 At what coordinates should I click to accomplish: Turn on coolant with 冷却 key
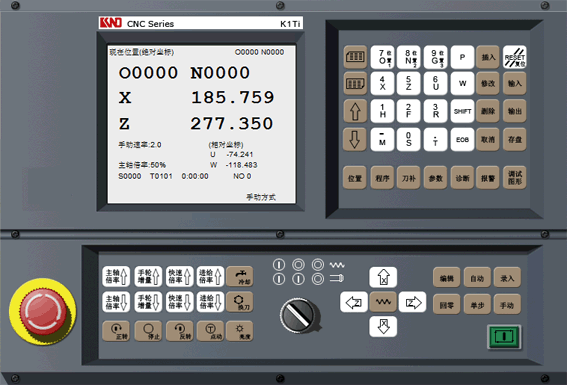pyautogui.click(x=239, y=277)
